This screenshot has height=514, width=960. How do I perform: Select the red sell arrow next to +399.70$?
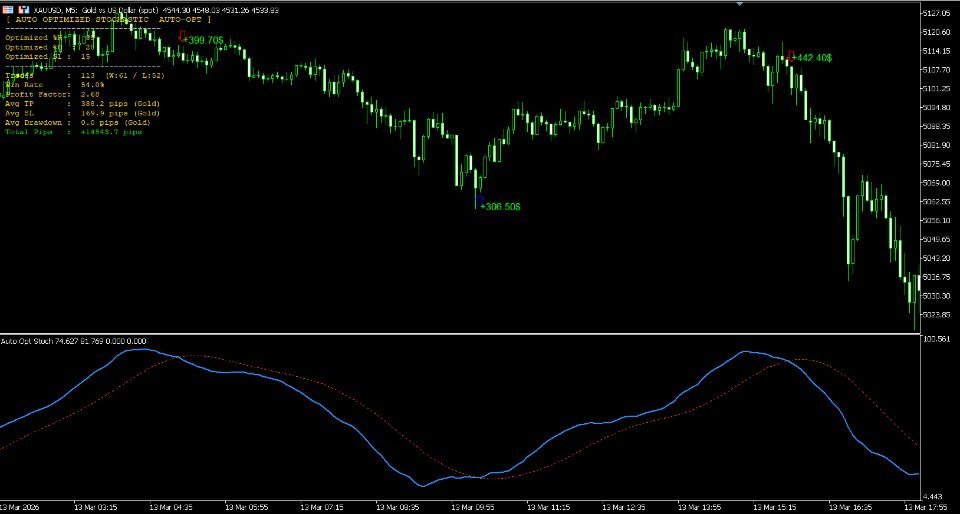click(181, 36)
